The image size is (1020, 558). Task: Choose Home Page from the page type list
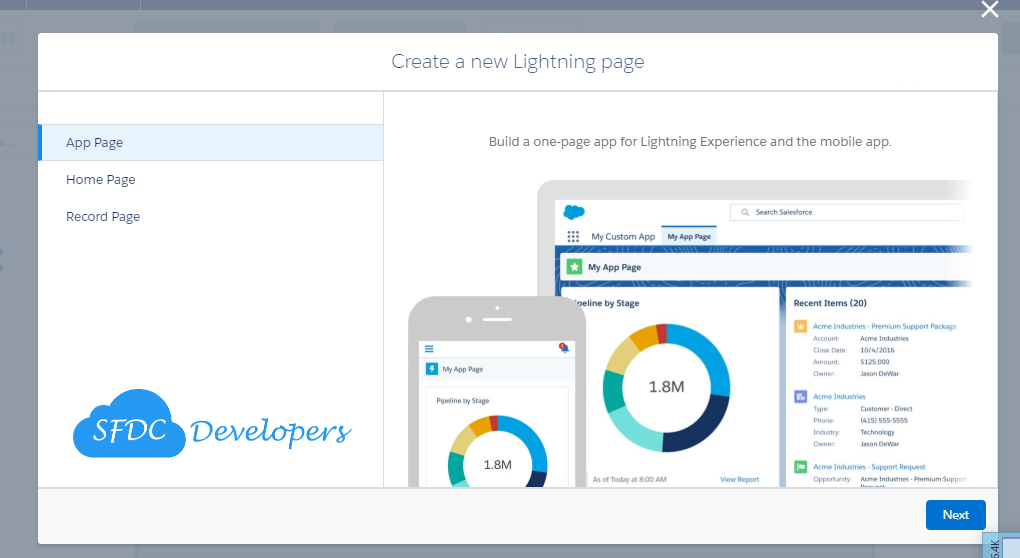101,180
